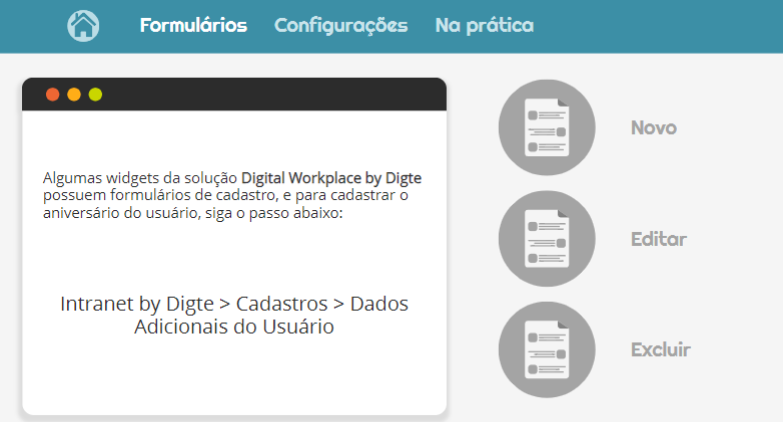Click Adicionais do Usuário text line
Image resolution: width=783 pixels, height=422 pixels.
pyautogui.click(x=234, y=327)
